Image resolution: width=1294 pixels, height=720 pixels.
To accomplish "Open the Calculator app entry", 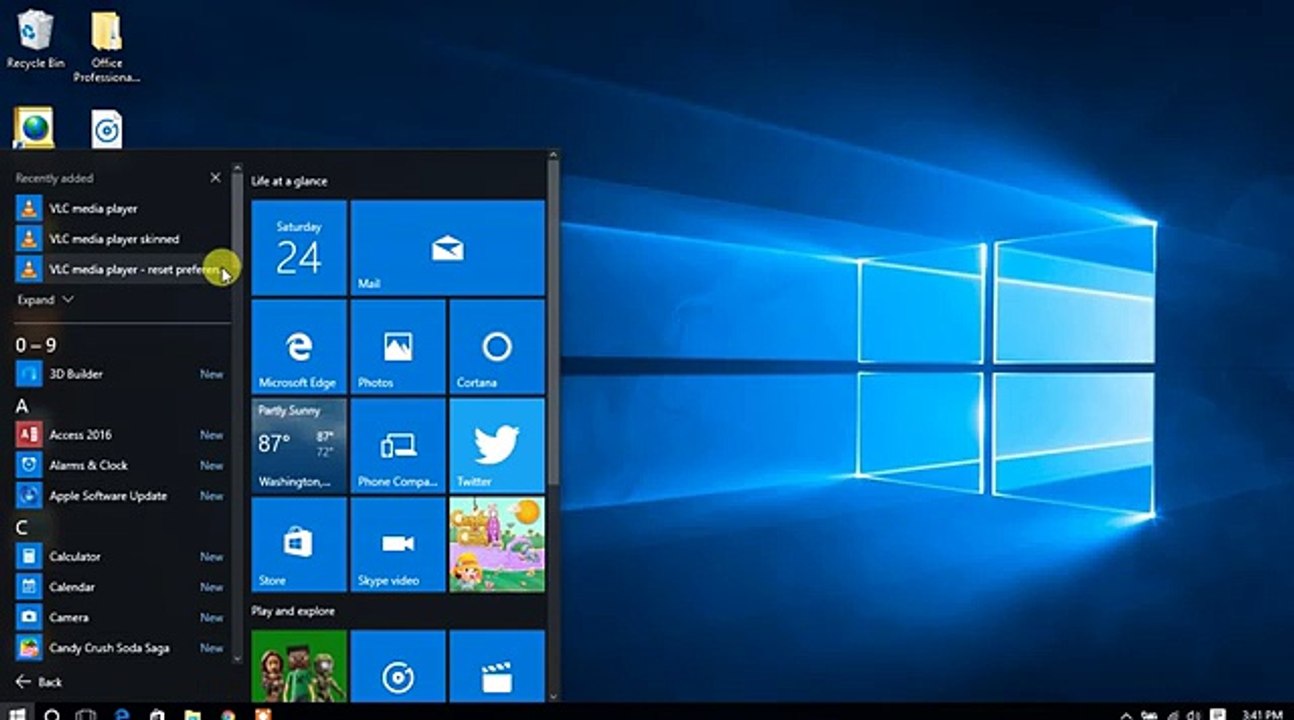I will click(x=120, y=556).
